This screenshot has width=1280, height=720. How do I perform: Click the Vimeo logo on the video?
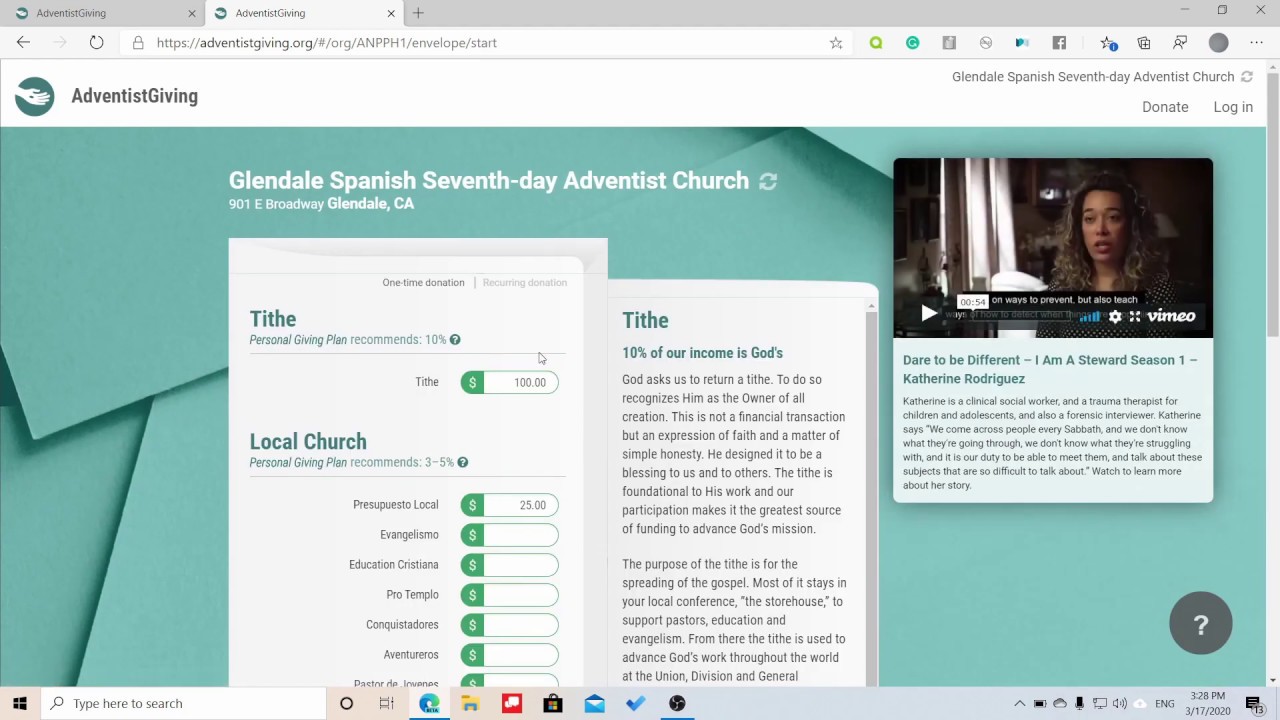[1171, 316]
